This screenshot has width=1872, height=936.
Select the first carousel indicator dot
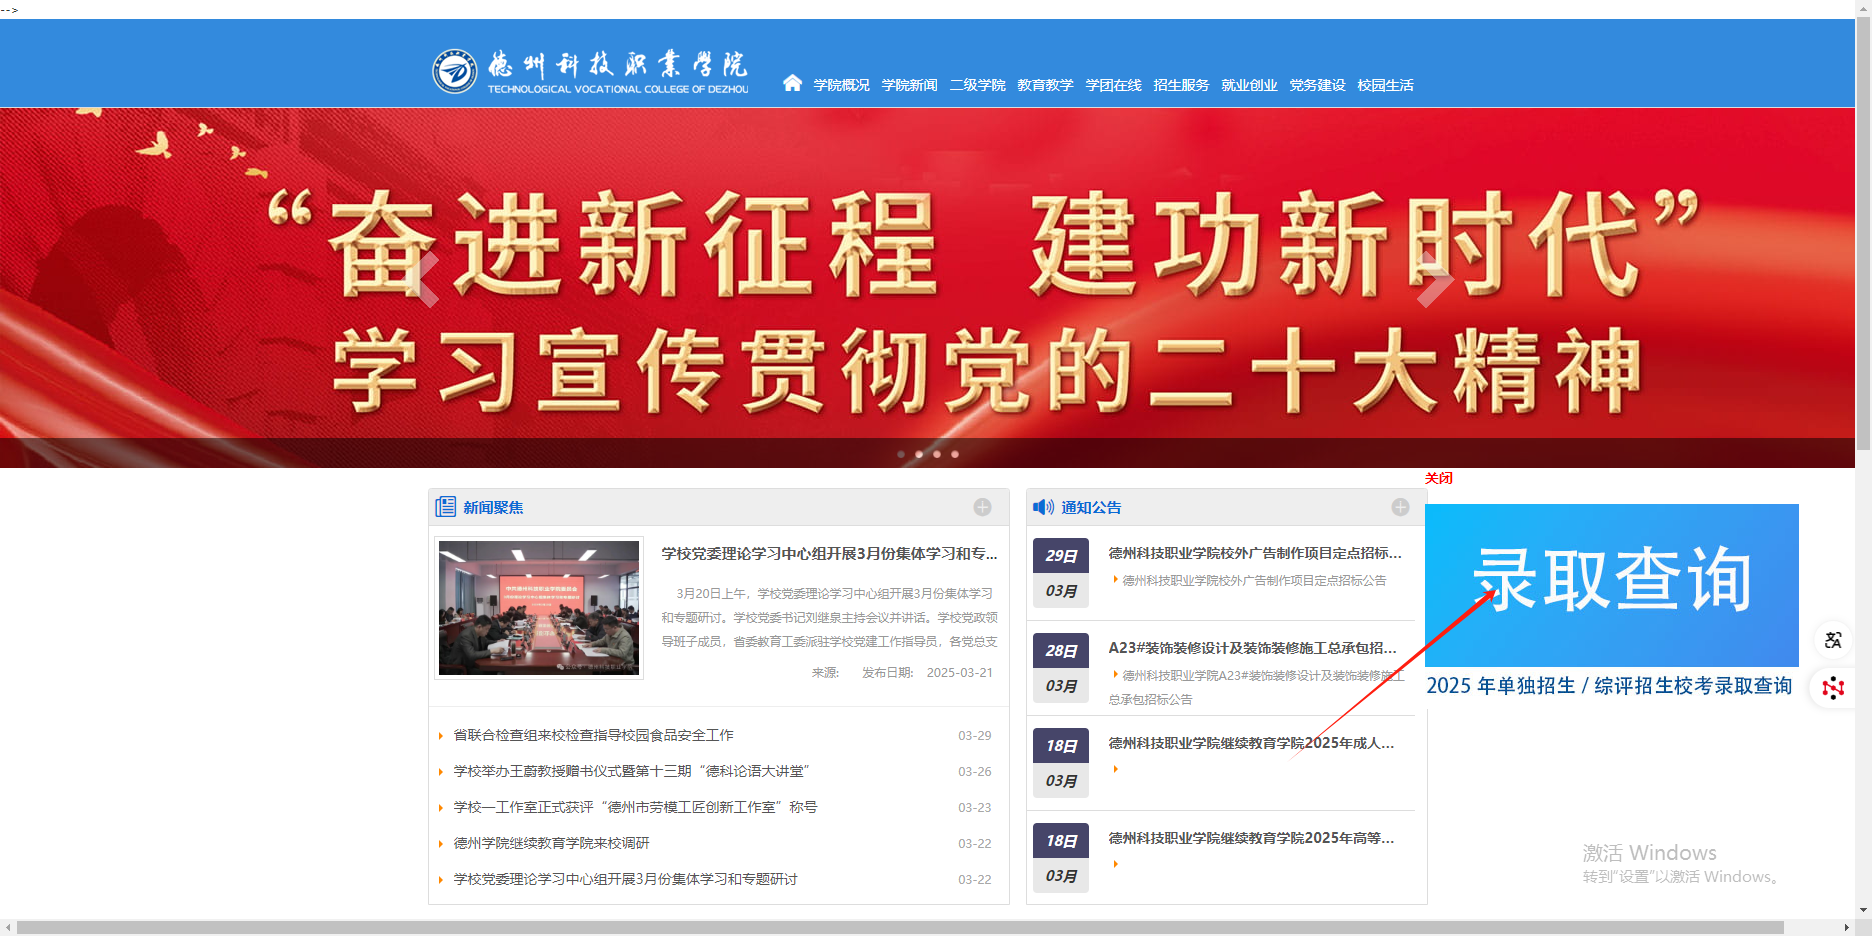(x=901, y=454)
